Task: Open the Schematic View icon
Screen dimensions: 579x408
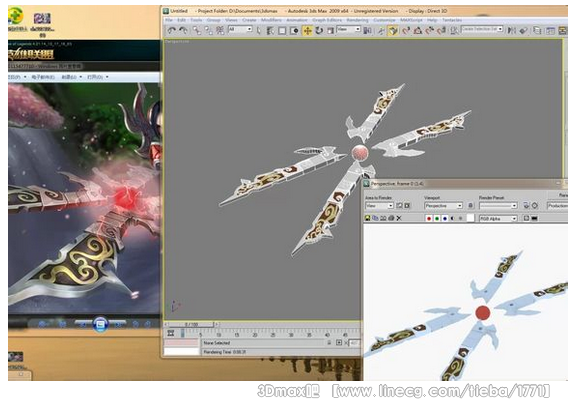Action: click(562, 31)
